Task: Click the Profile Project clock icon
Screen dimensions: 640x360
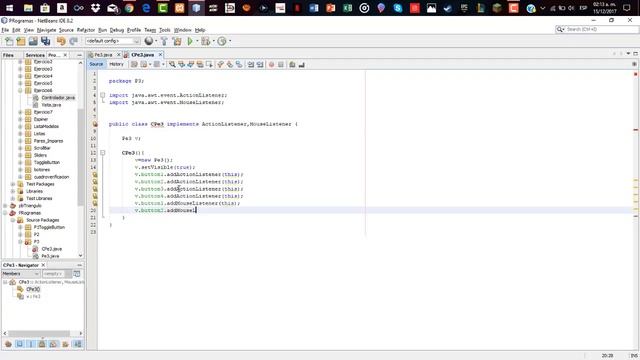Action: tap(222, 41)
